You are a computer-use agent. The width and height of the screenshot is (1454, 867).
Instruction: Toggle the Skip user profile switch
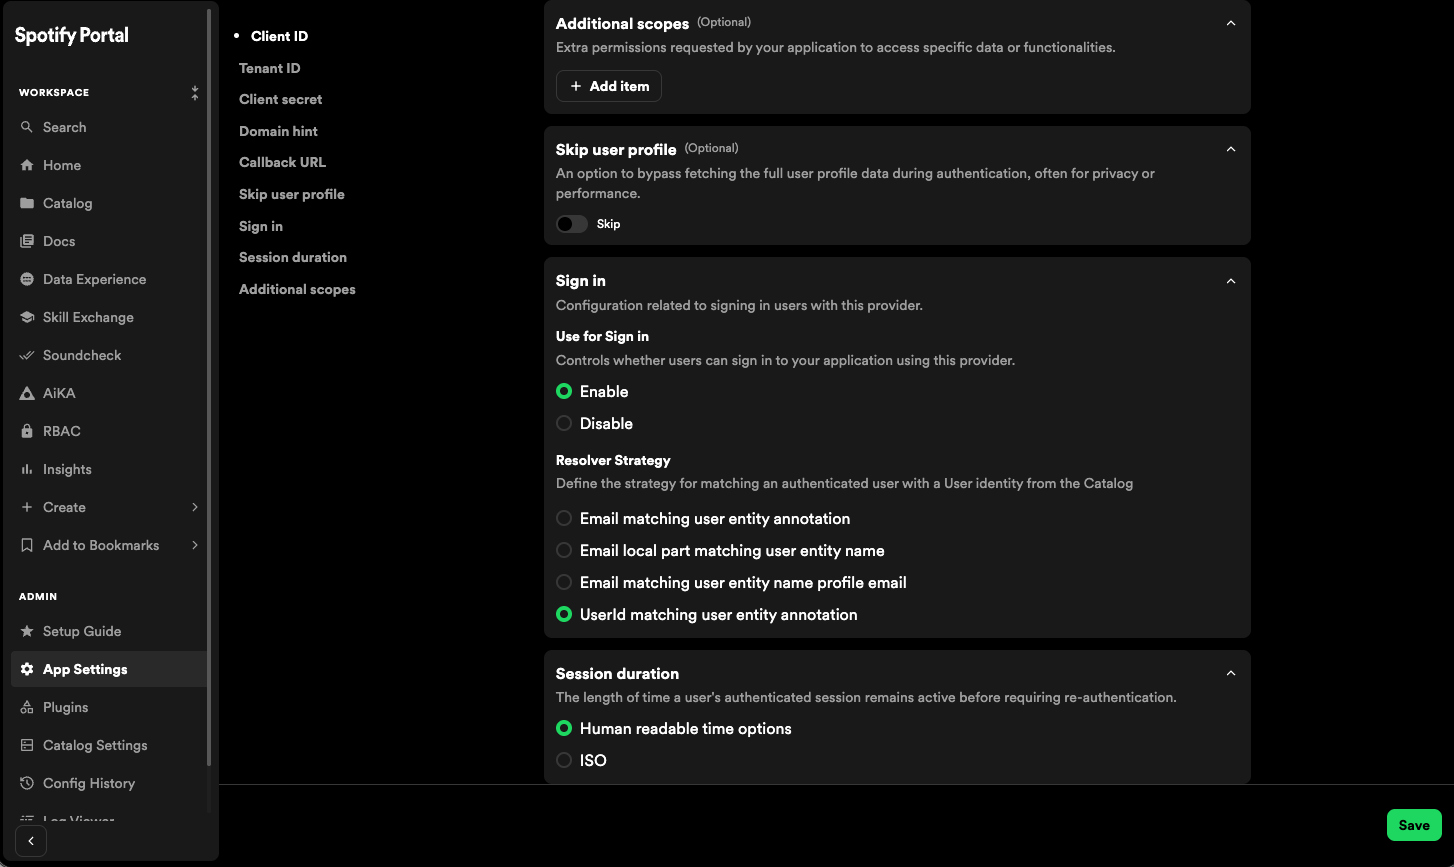572,224
